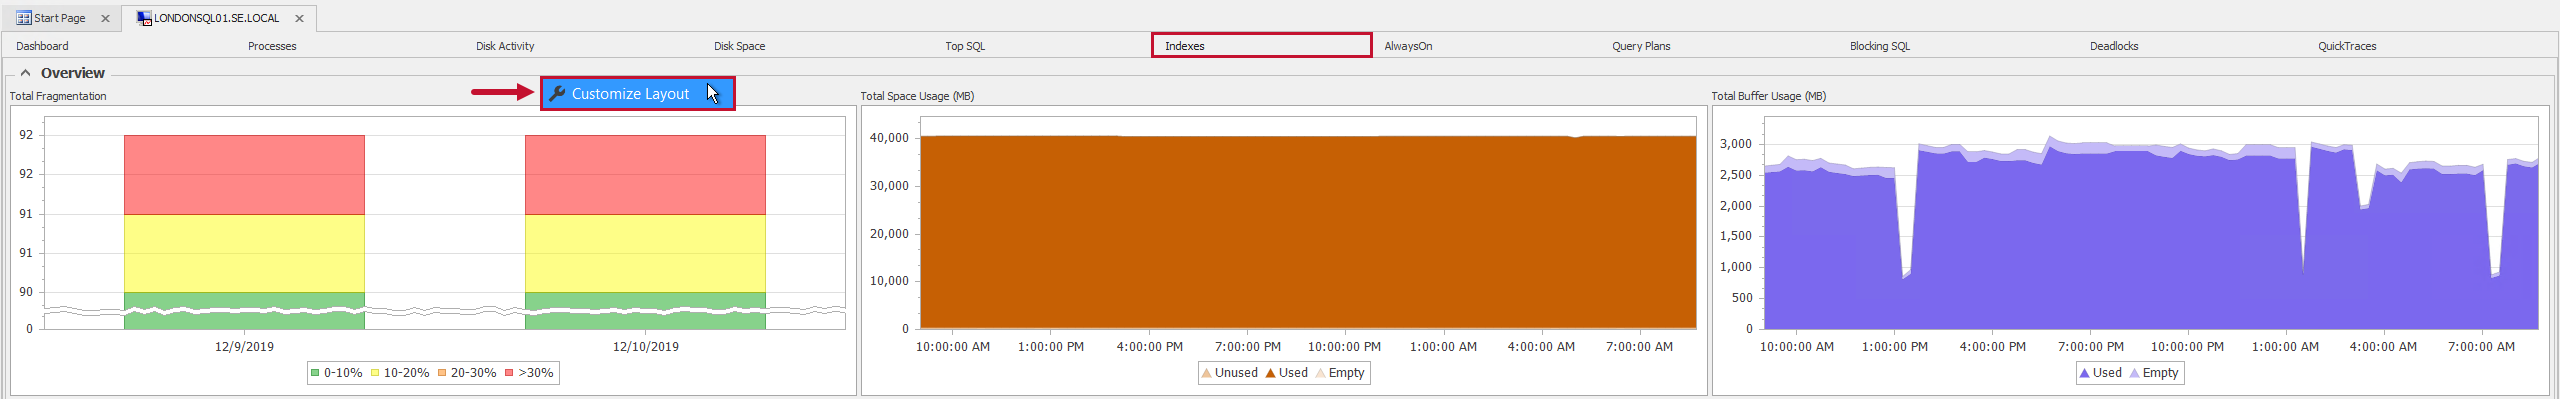This screenshot has width=2560, height=399.
Task: Open the Processes tab
Action: (272, 46)
